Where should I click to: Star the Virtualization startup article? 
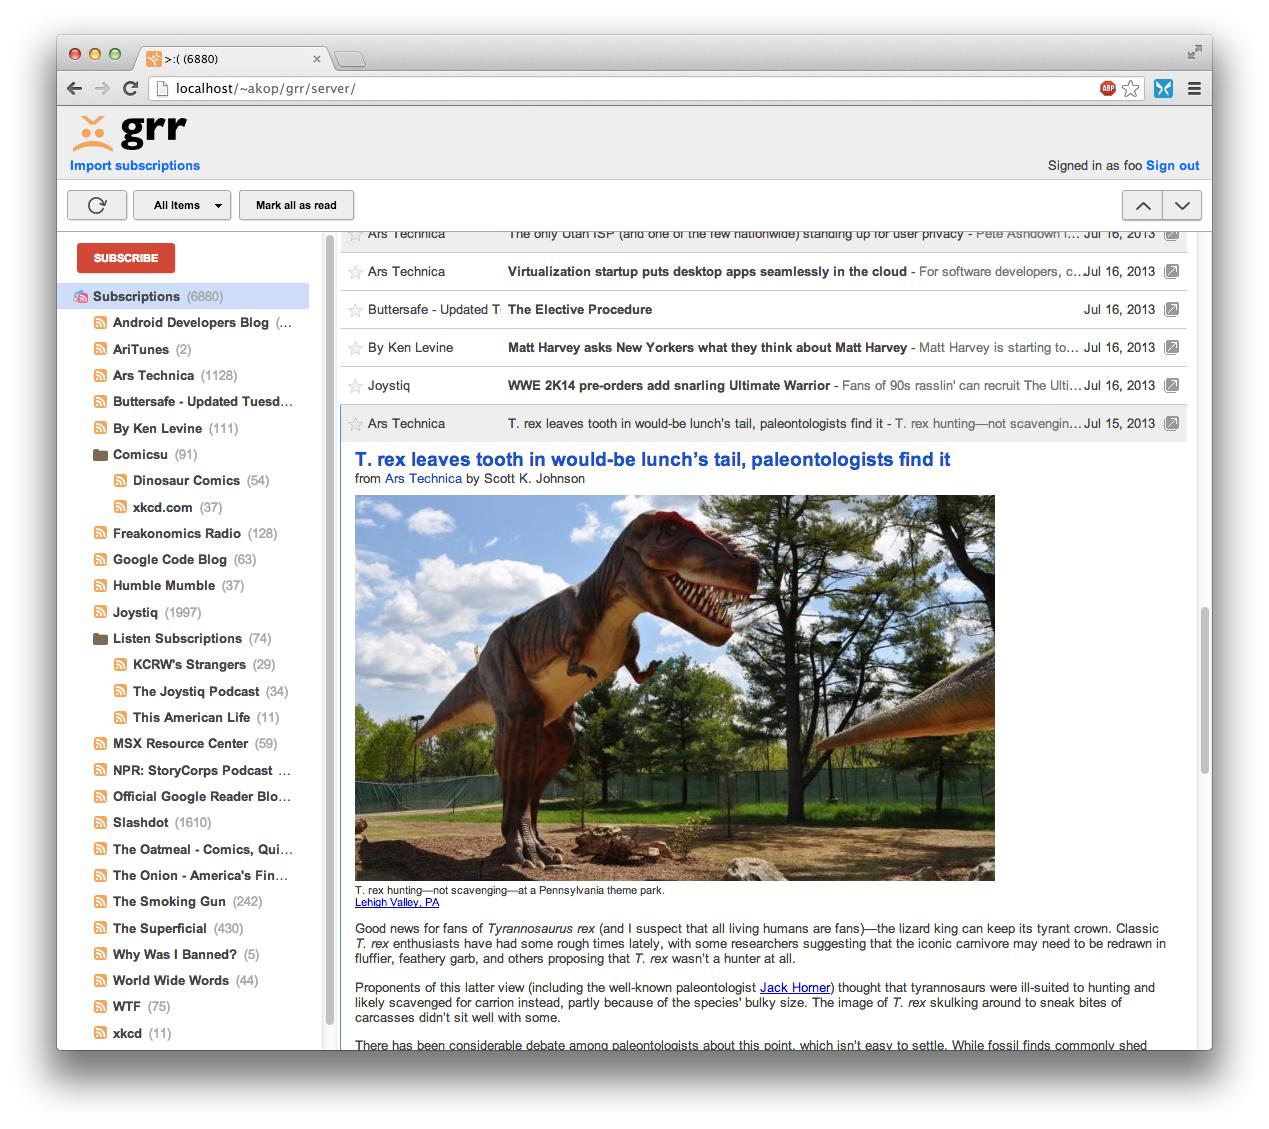click(x=355, y=272)
